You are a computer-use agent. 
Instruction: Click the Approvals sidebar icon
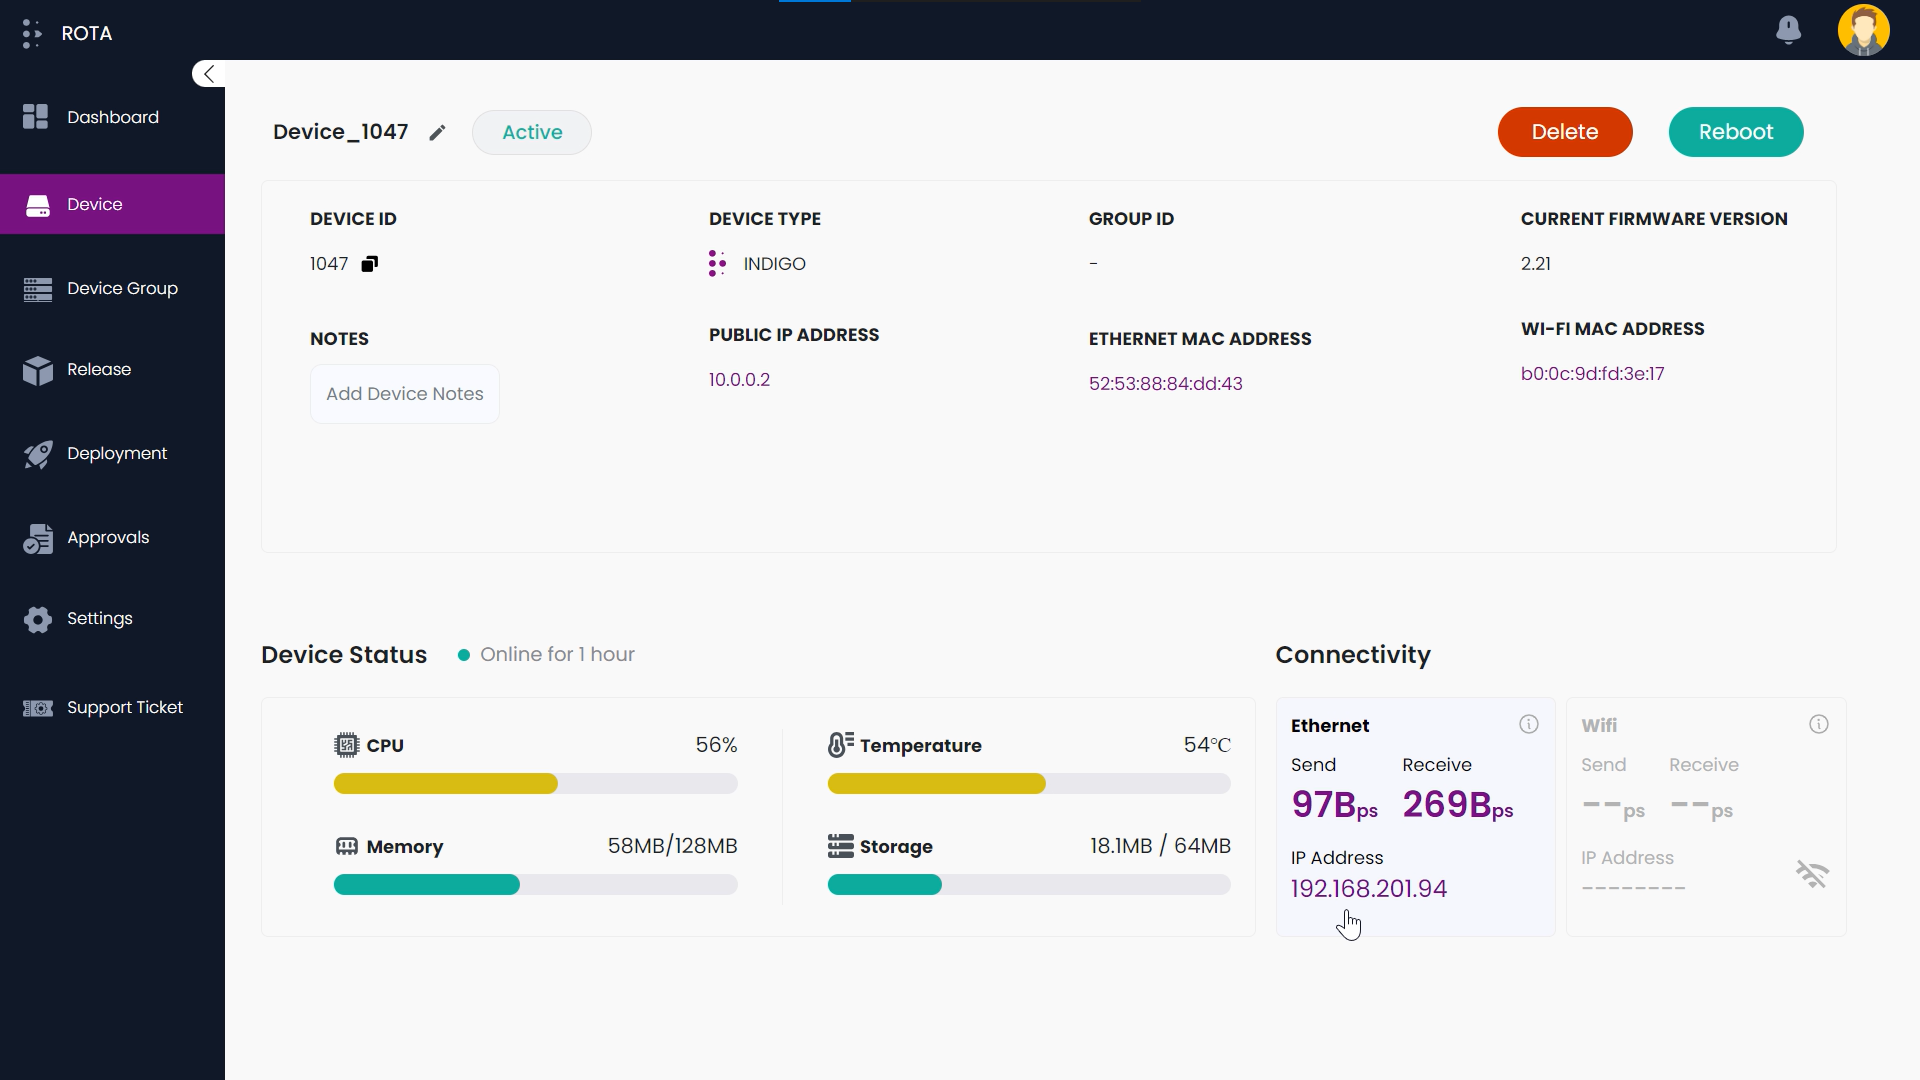[x=38, y=537]
